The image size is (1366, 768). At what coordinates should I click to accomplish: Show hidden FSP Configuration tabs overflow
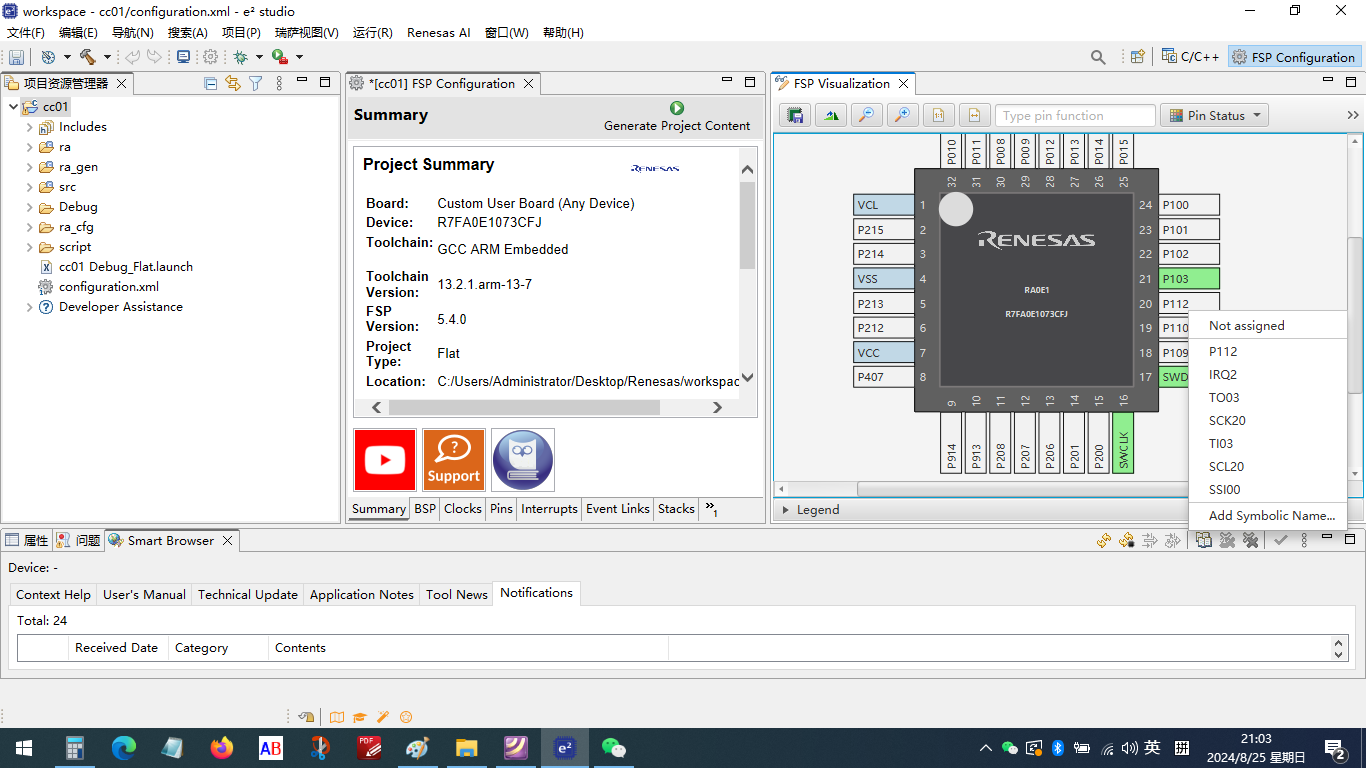click(x=711, y=509)
